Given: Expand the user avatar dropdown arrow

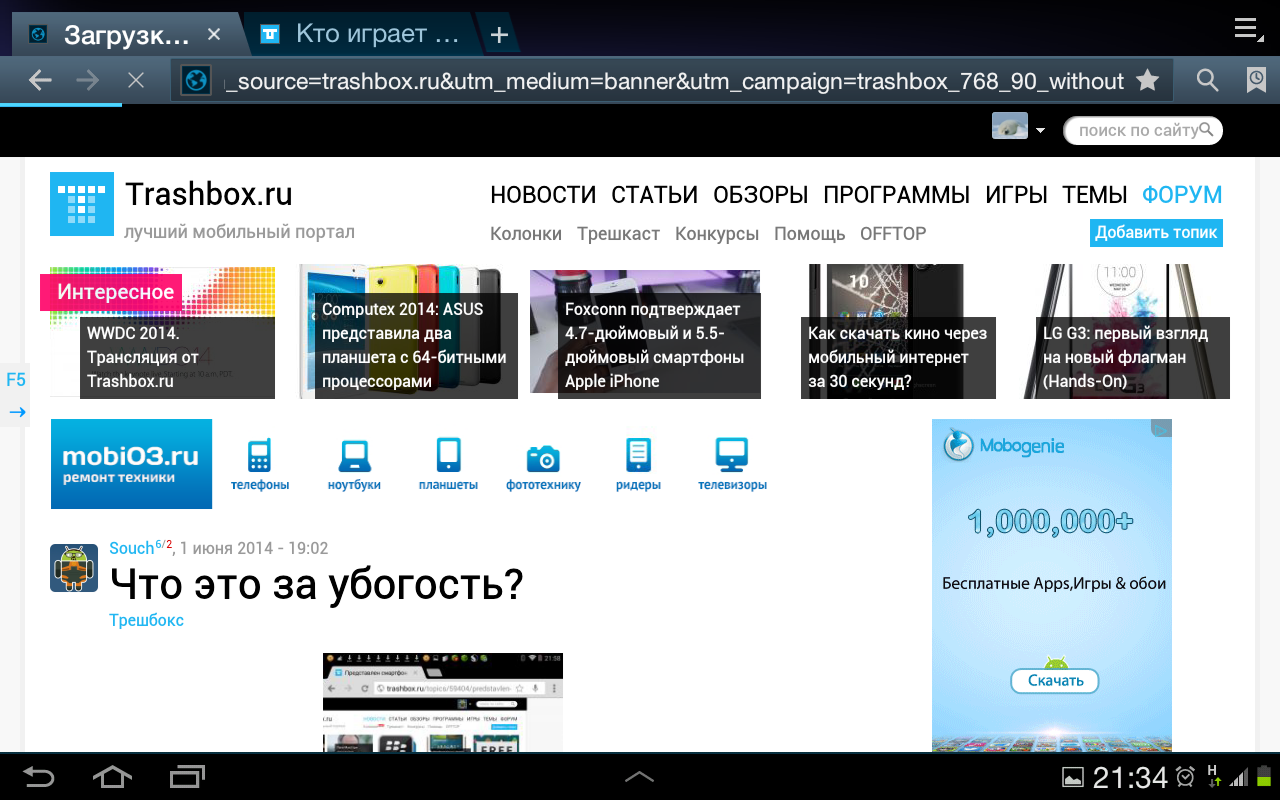Looking at the screenshot, I should [1040, 131].
